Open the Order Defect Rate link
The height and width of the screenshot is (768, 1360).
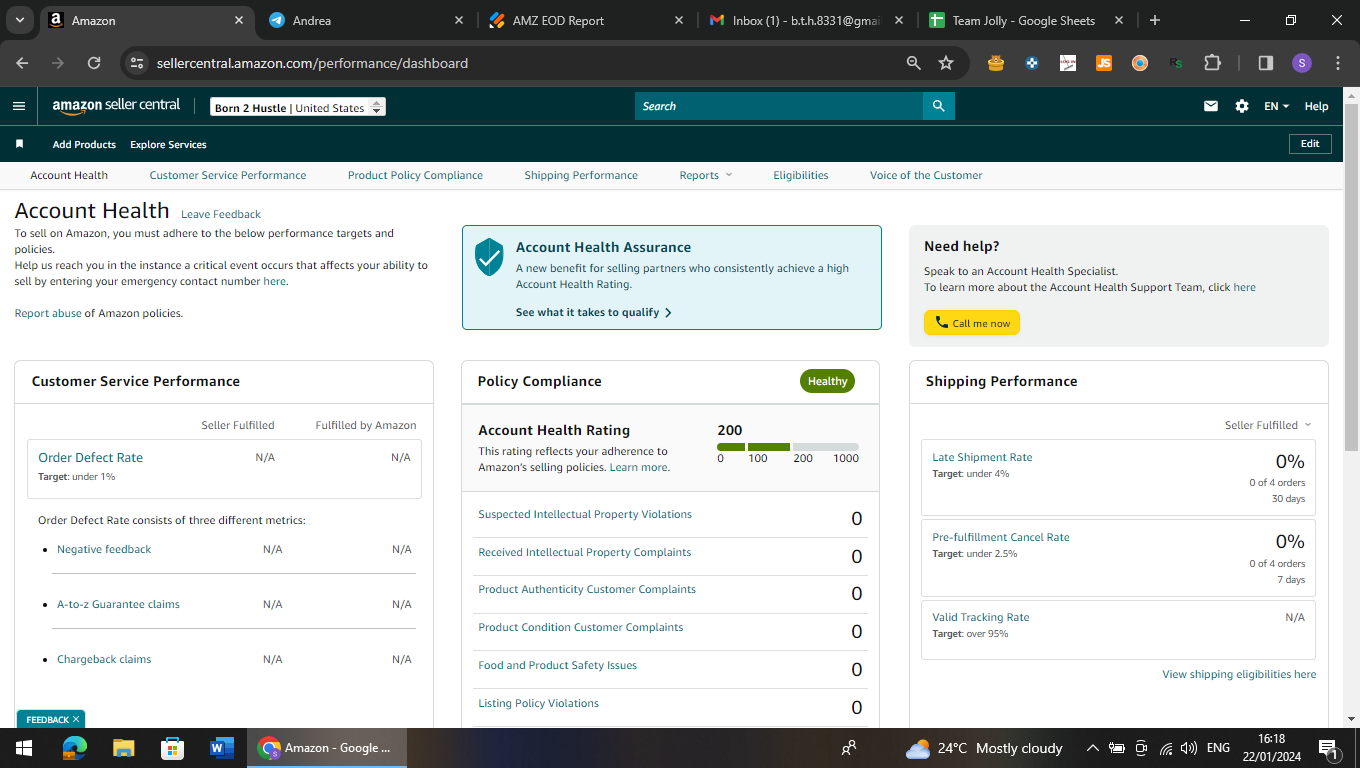[90, 457]
